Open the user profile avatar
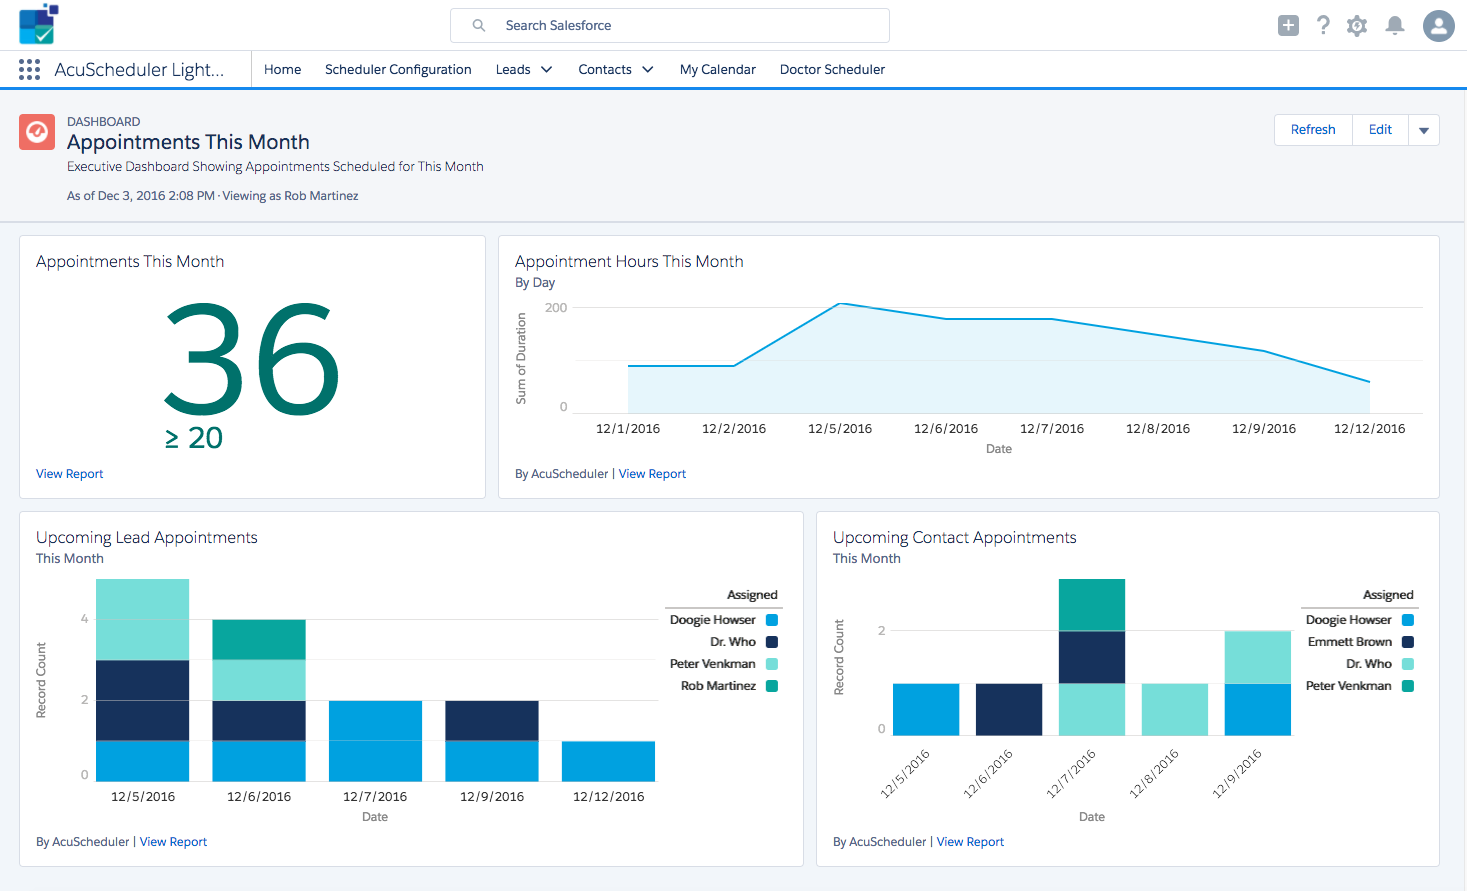The image size is (1467, 891). click(x=1438, y=26)
